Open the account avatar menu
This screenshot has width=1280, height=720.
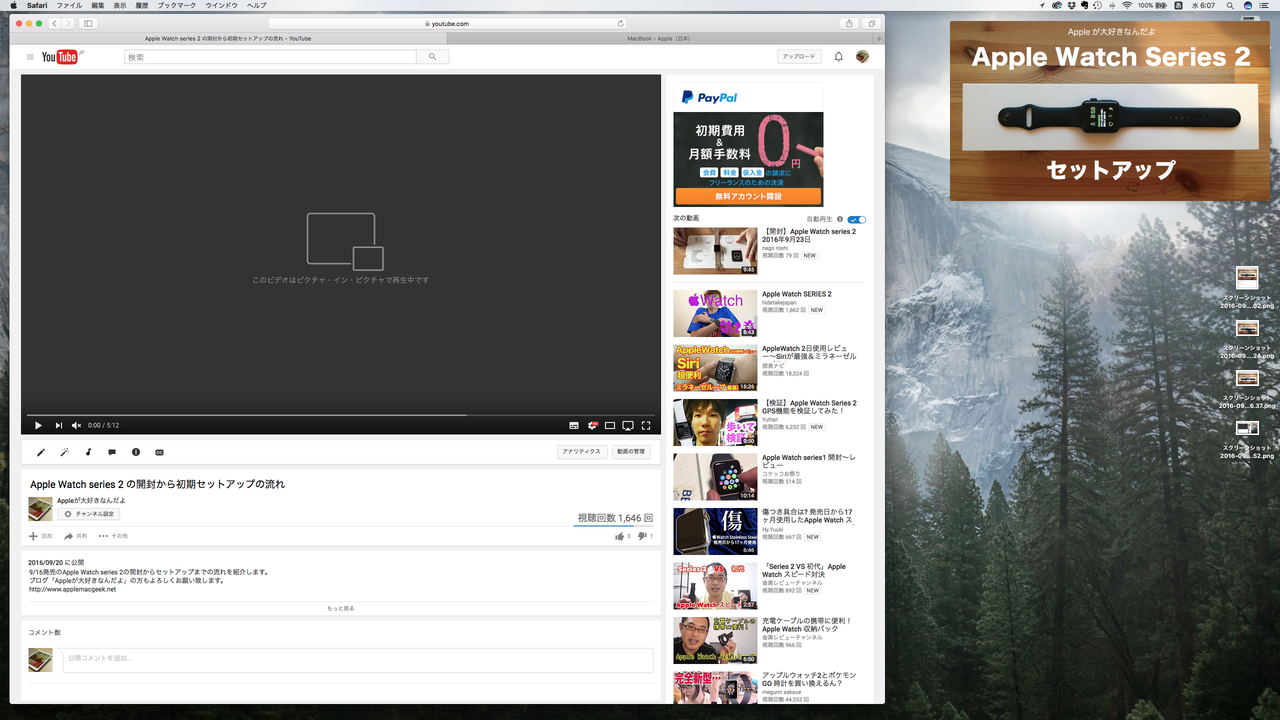click(x=862, y=57)
